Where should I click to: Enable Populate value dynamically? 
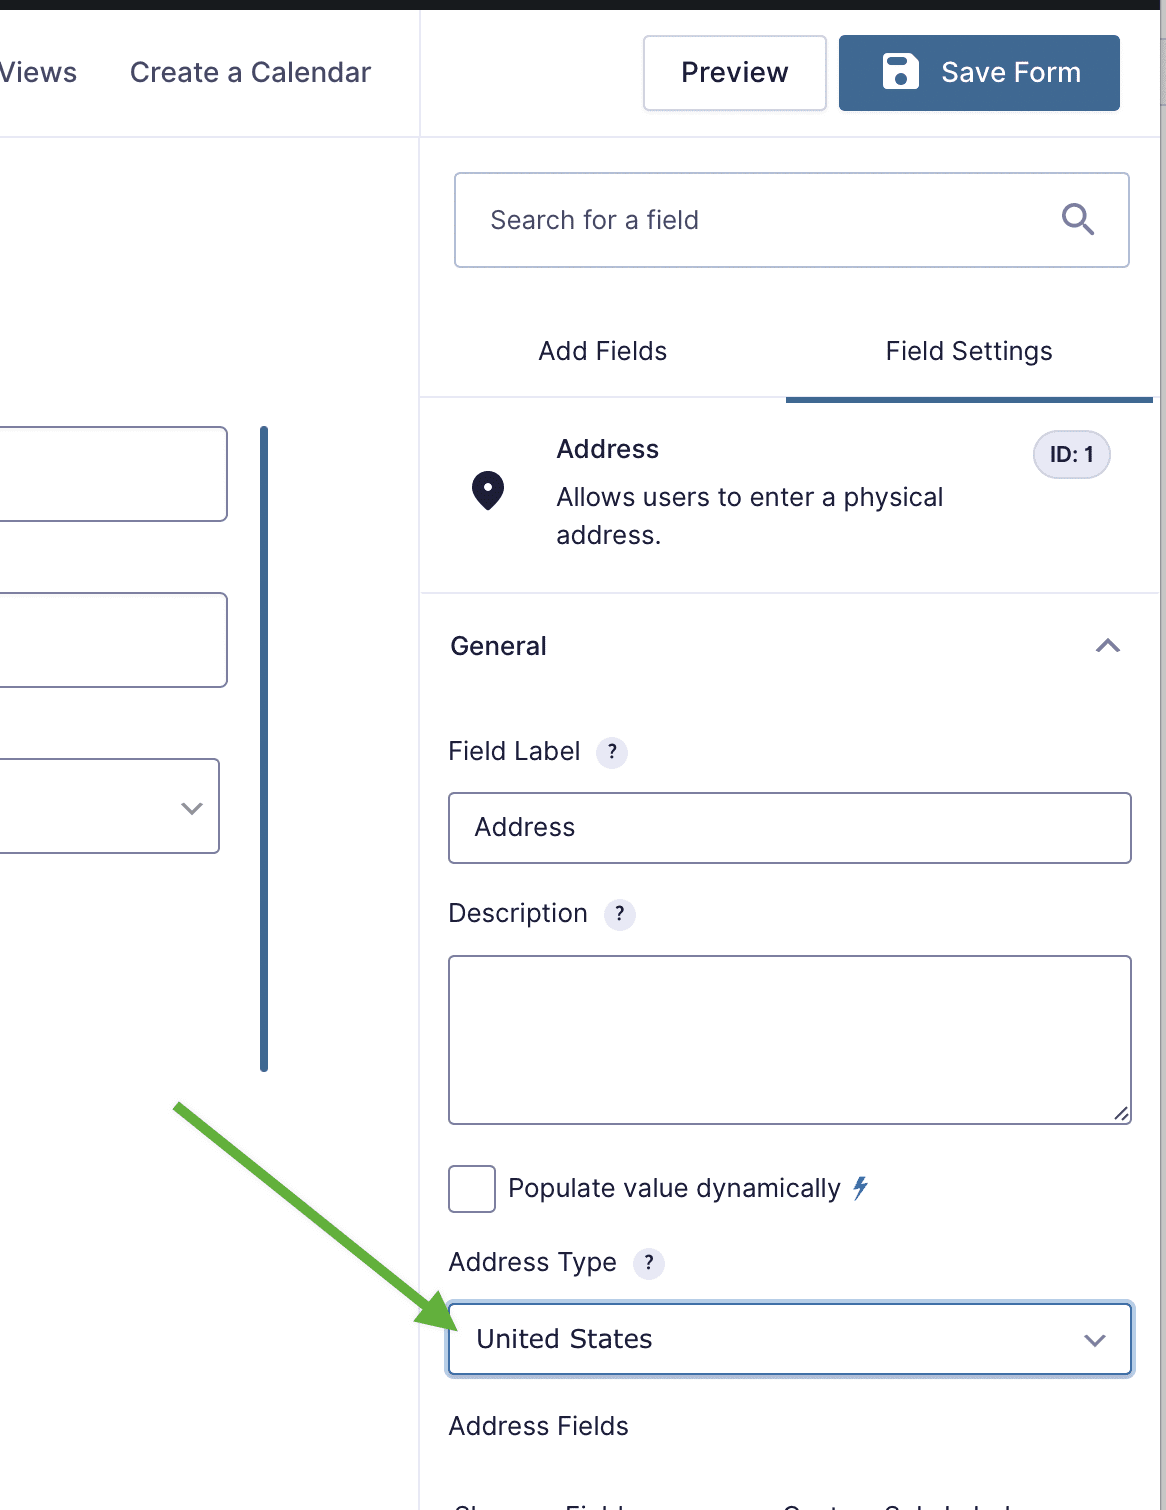[471, 1189]
